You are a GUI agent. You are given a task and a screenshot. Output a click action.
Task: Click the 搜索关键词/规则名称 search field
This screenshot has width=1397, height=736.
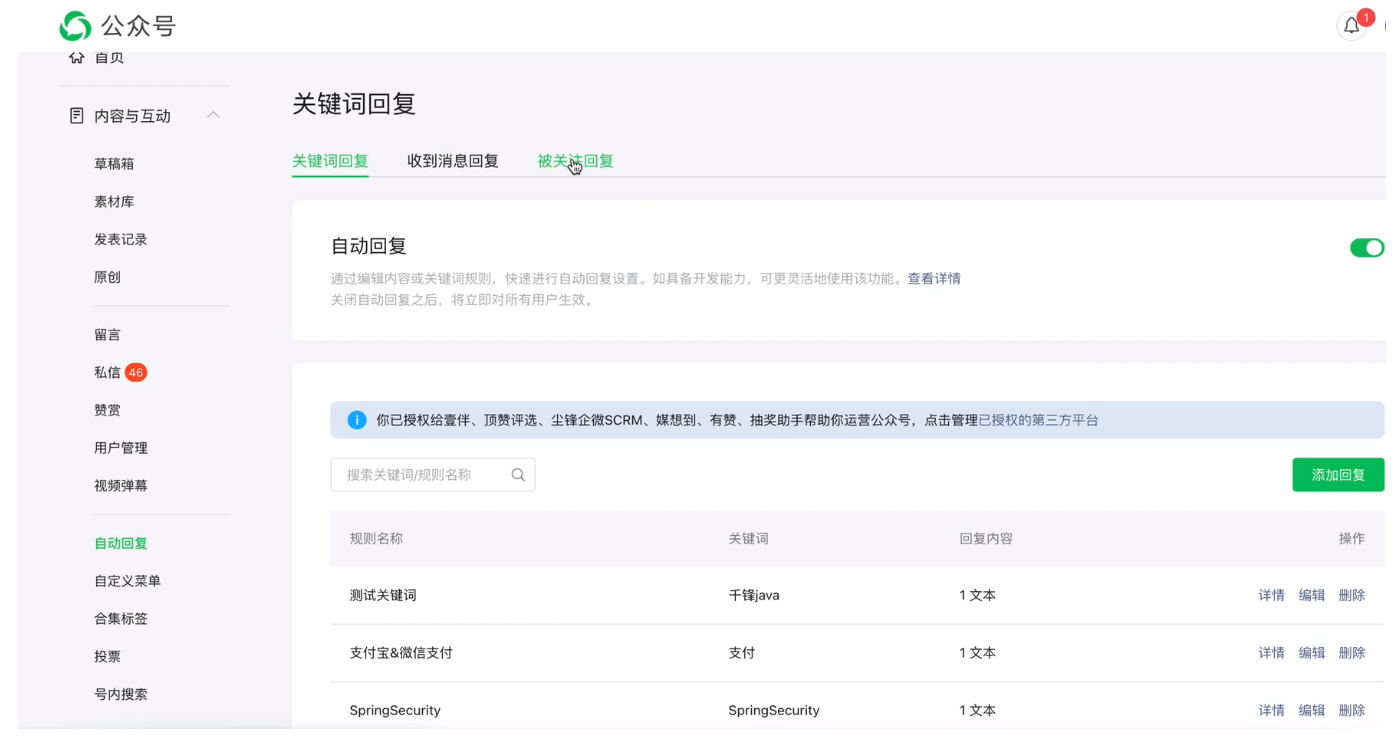pyautogui.click(x=432, y=475)
